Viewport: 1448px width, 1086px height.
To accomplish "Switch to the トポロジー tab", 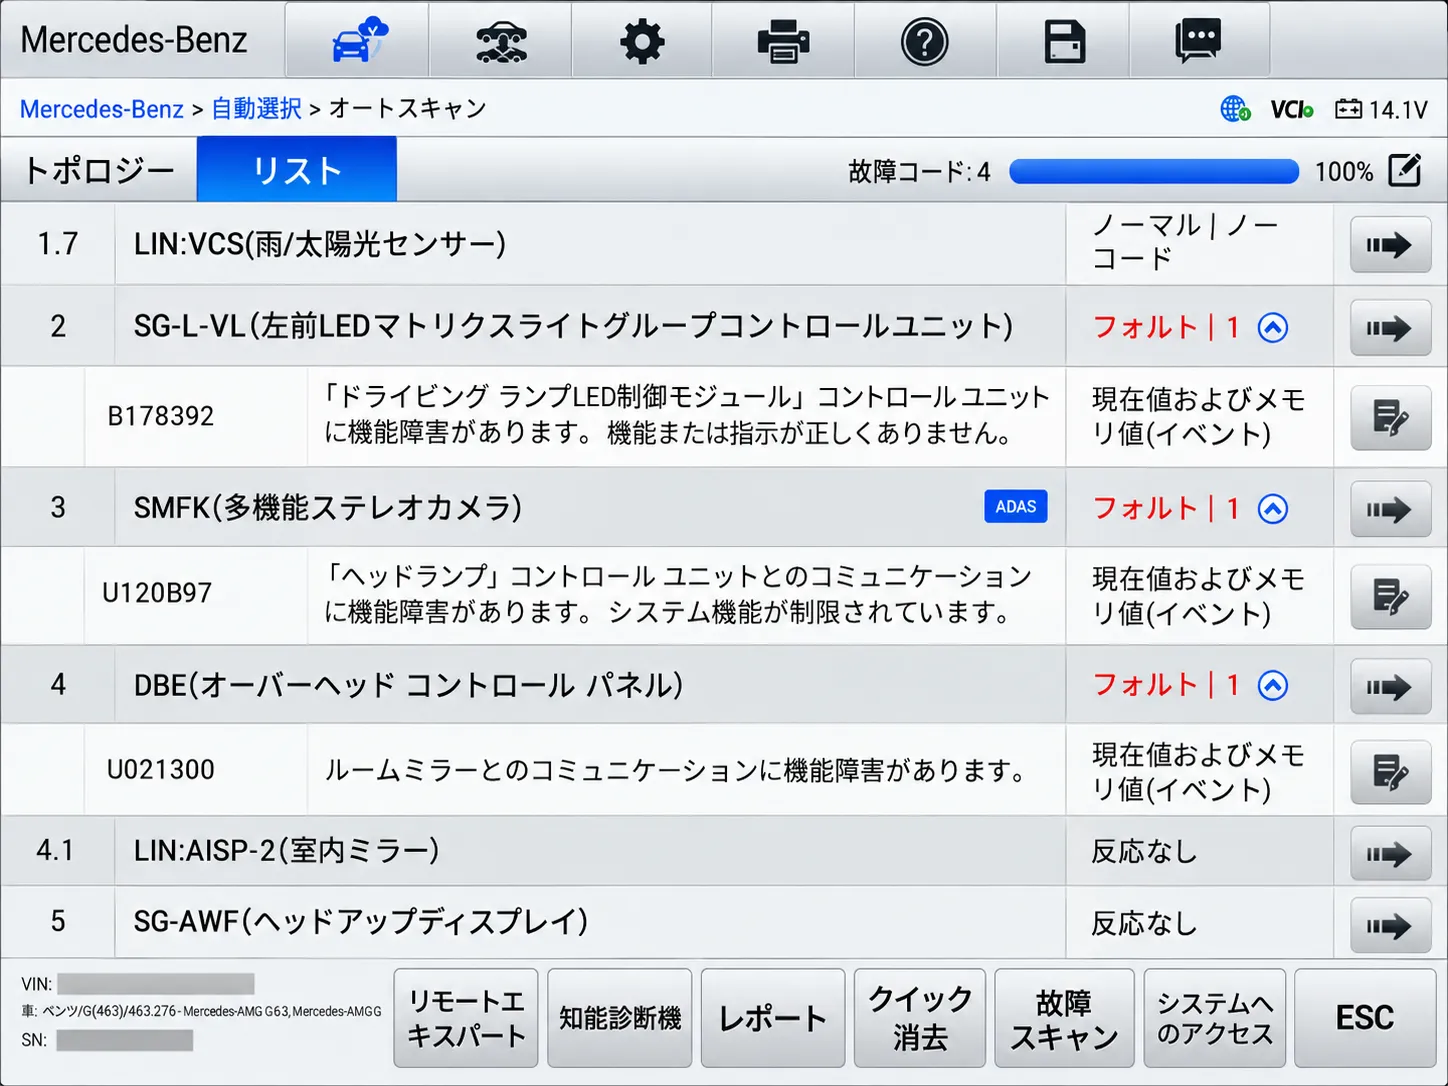I will pyautogui.click(x=99, y=170).
